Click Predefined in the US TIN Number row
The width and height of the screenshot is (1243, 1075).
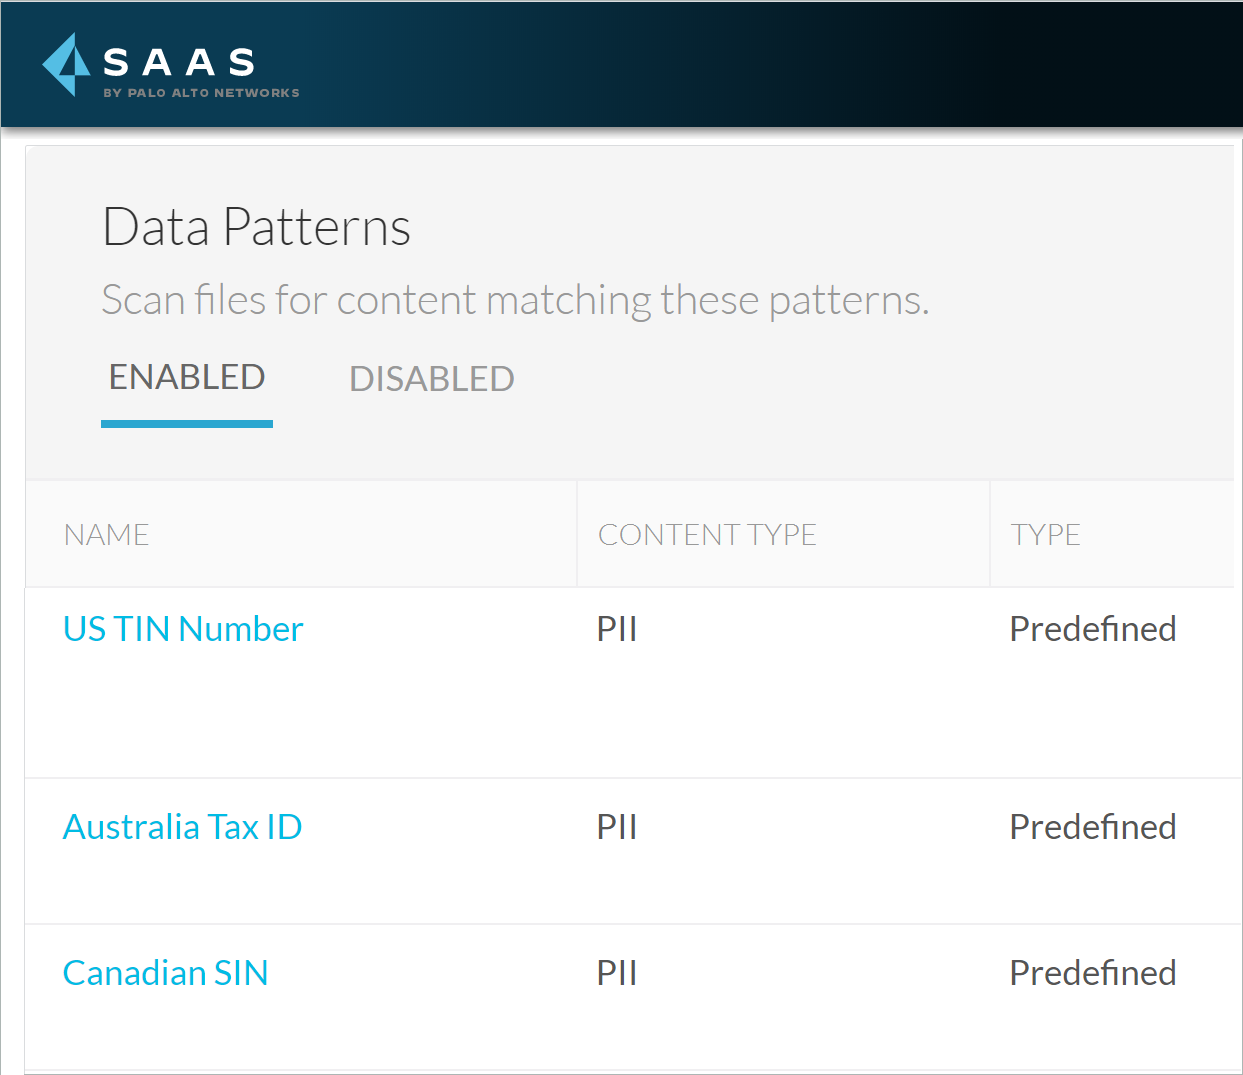pos(1092,629)
